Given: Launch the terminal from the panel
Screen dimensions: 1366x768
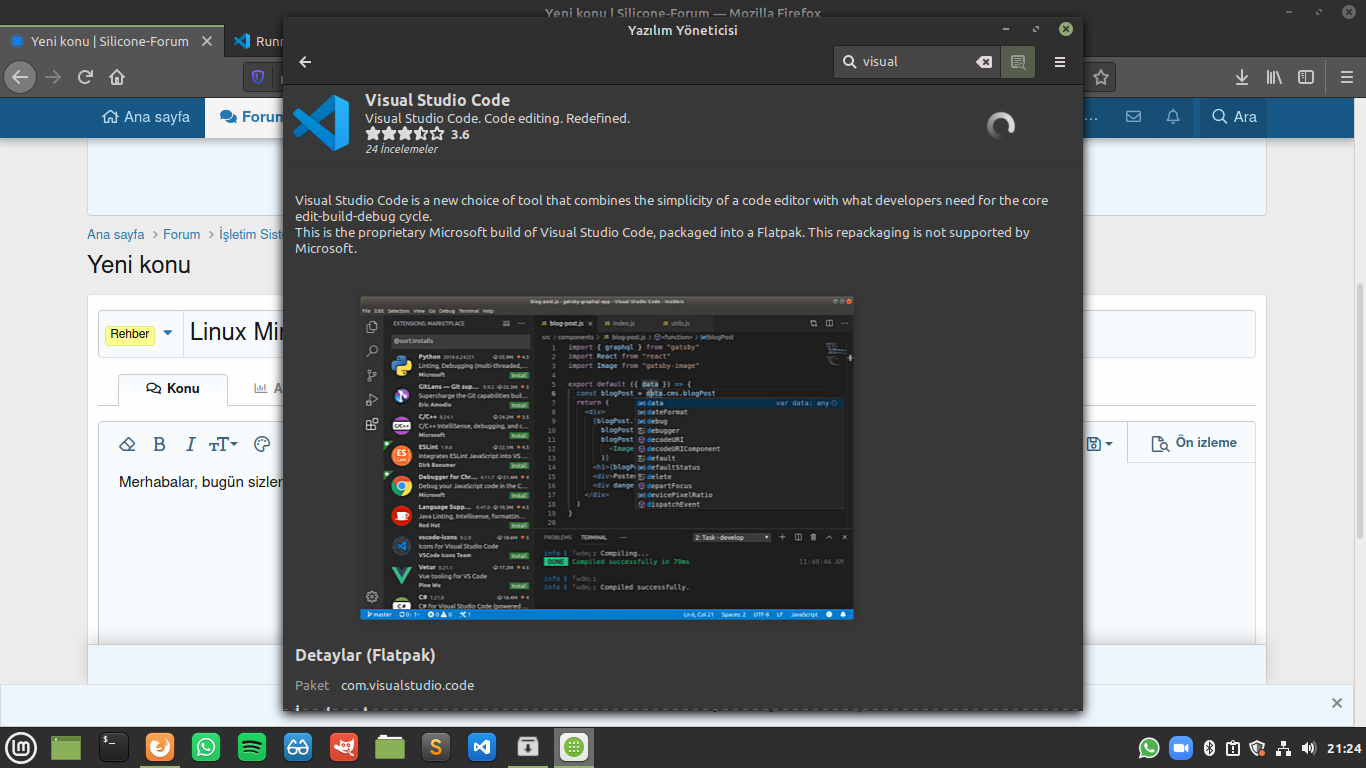Looking at the screenshot, I should click(x=114, y=747).
